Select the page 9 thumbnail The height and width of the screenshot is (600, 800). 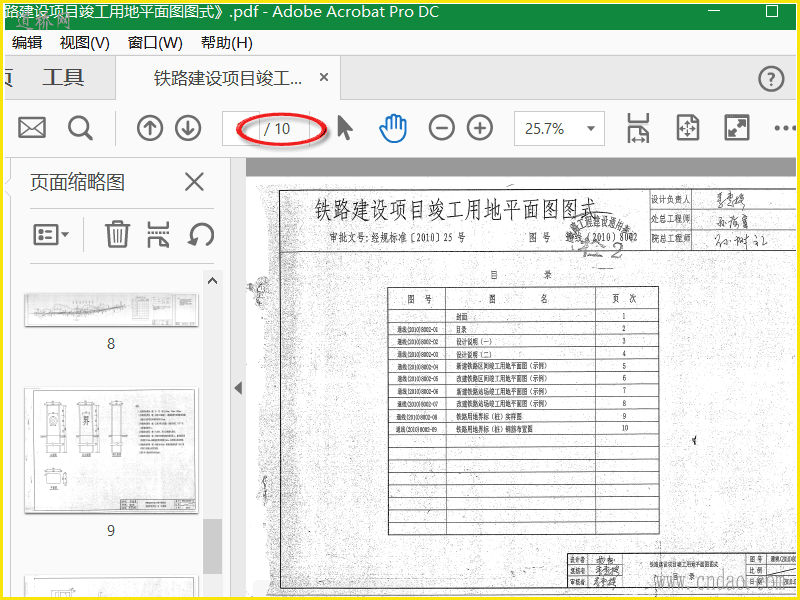pos(111,451)
